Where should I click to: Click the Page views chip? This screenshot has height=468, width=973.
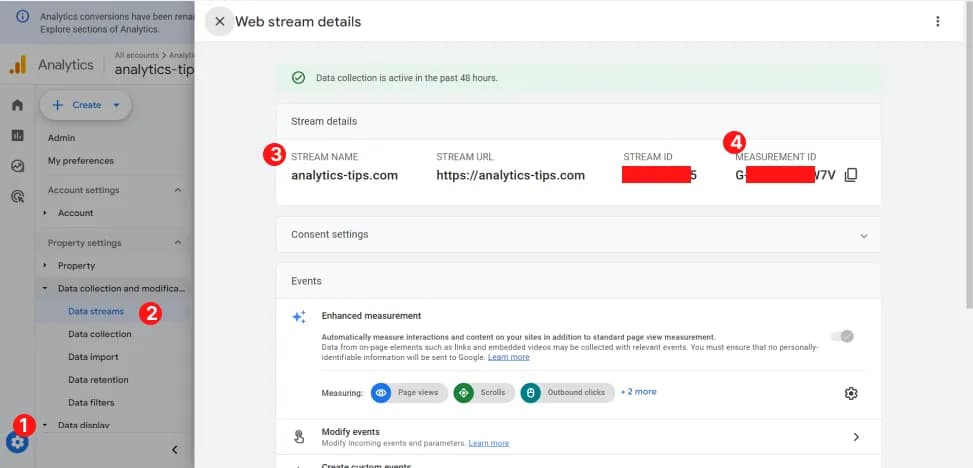tap(409, 393)
